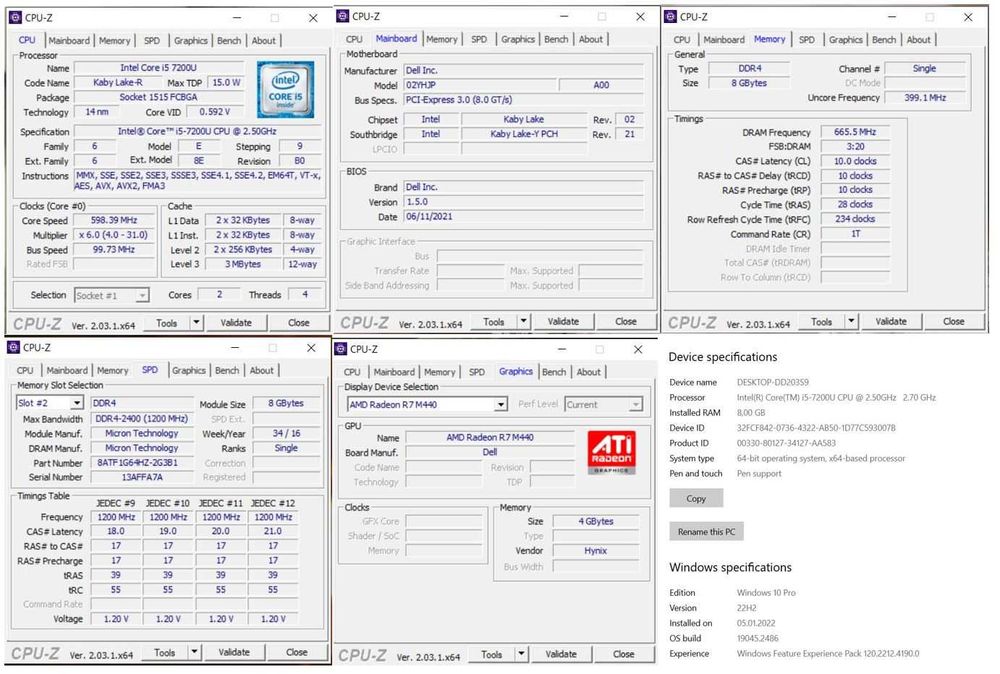
Task: Click the Uncore Frequency 399.1 MHz field
Action: tap(925, 98)
